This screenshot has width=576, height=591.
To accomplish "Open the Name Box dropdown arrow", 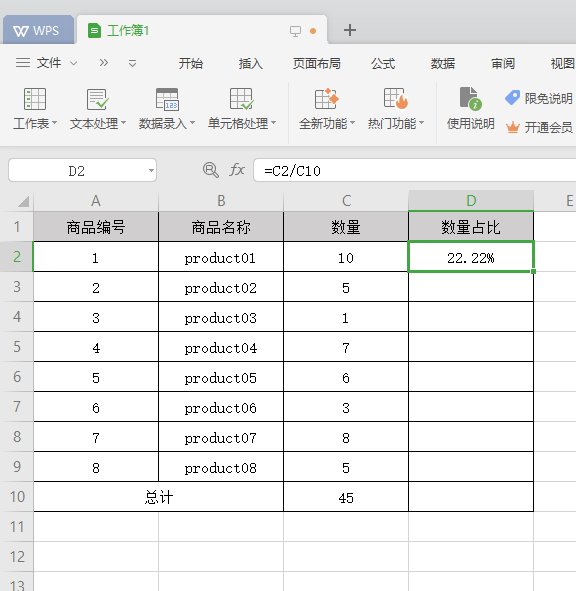I will click(x=151, y=171).
